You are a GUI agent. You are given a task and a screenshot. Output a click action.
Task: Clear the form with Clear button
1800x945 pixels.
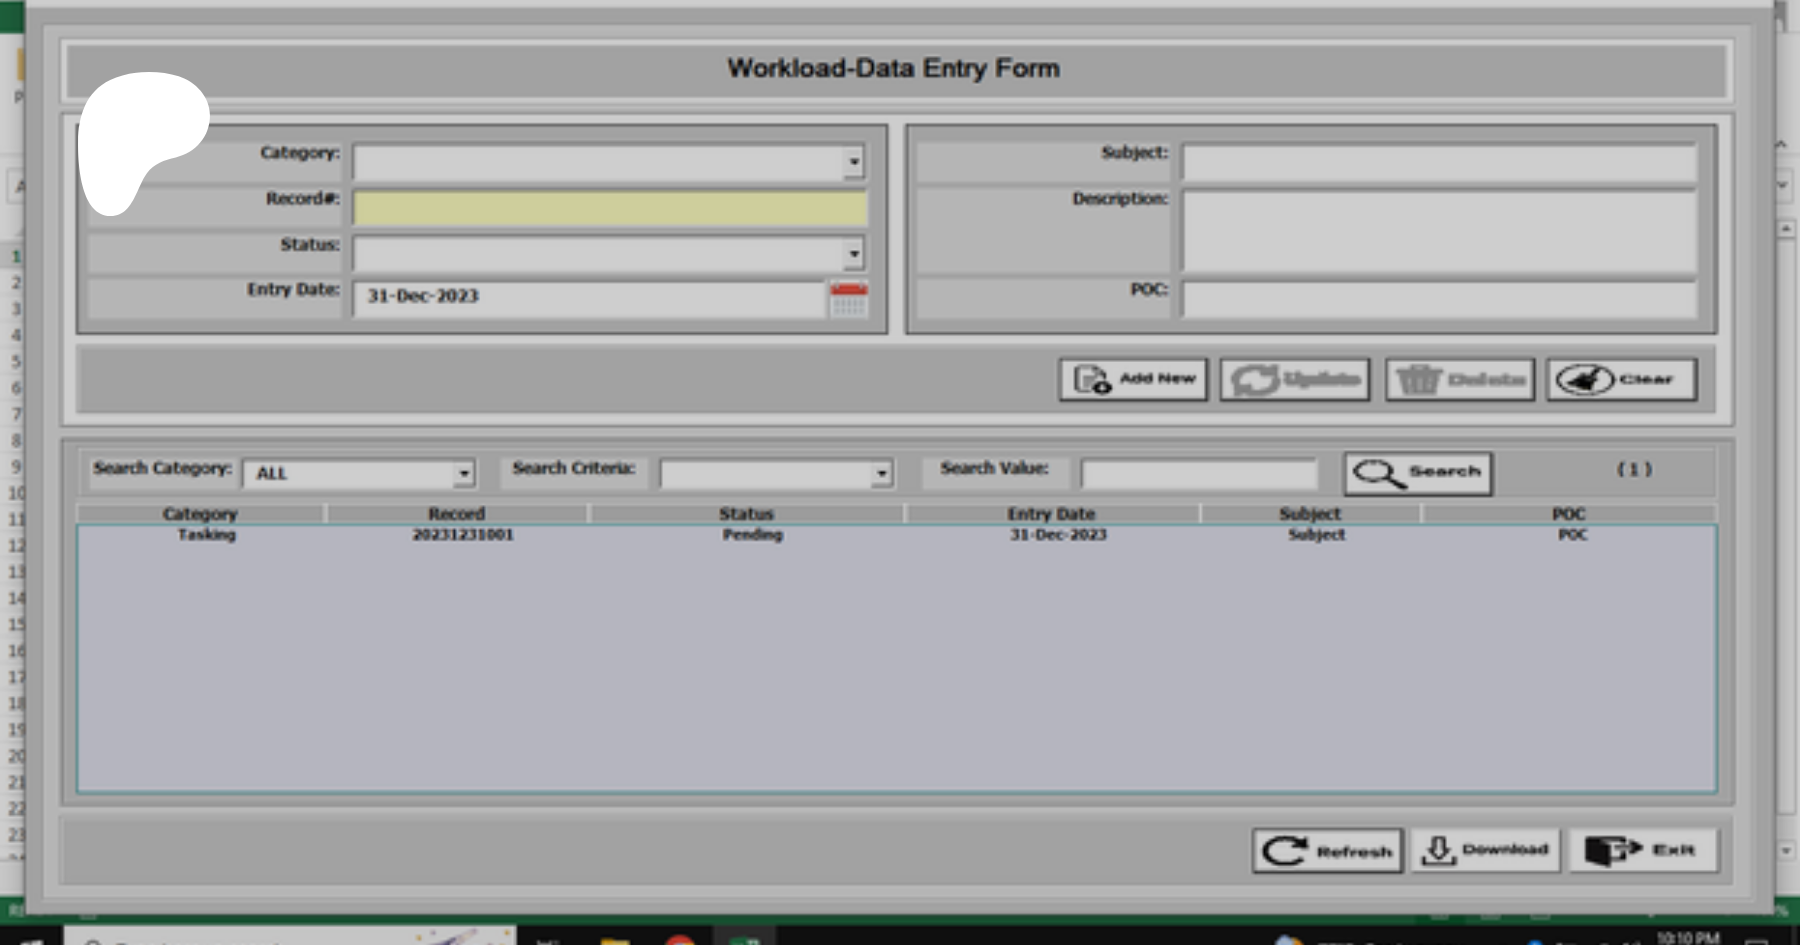(1621, 380)
